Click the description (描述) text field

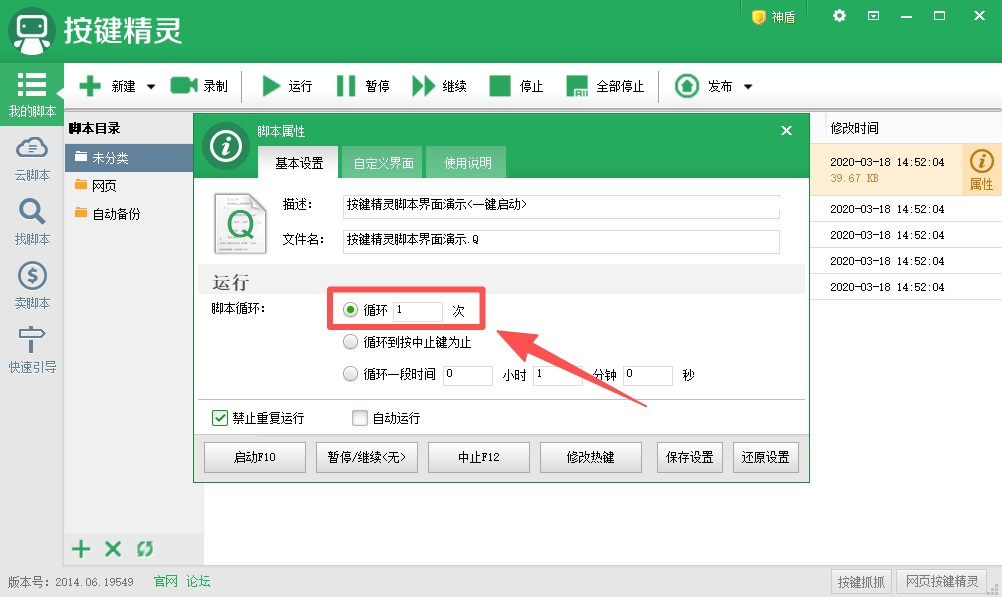click(560, 205)
